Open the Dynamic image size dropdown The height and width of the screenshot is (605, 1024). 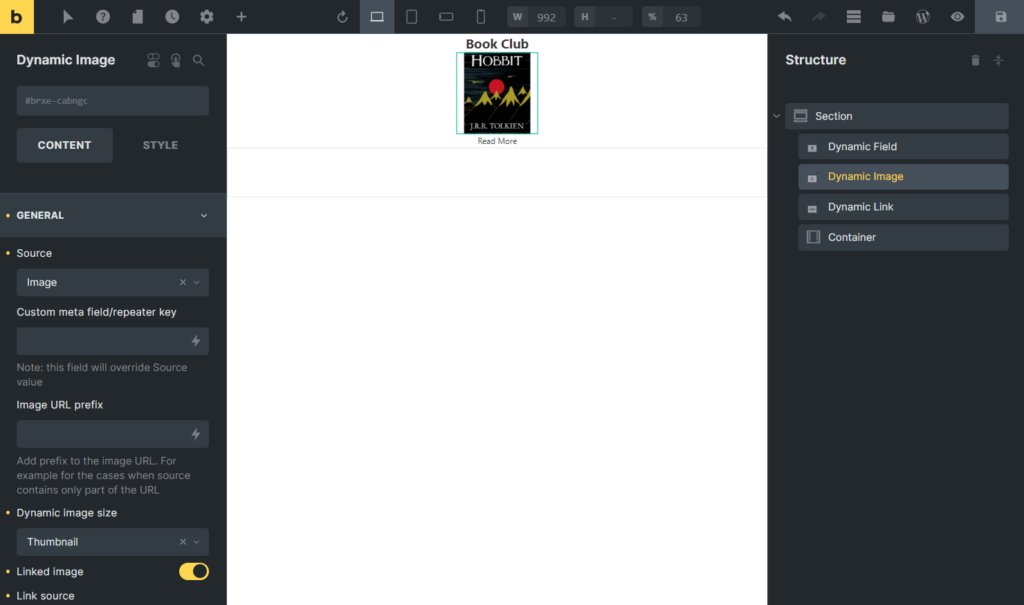click(112, 542)
